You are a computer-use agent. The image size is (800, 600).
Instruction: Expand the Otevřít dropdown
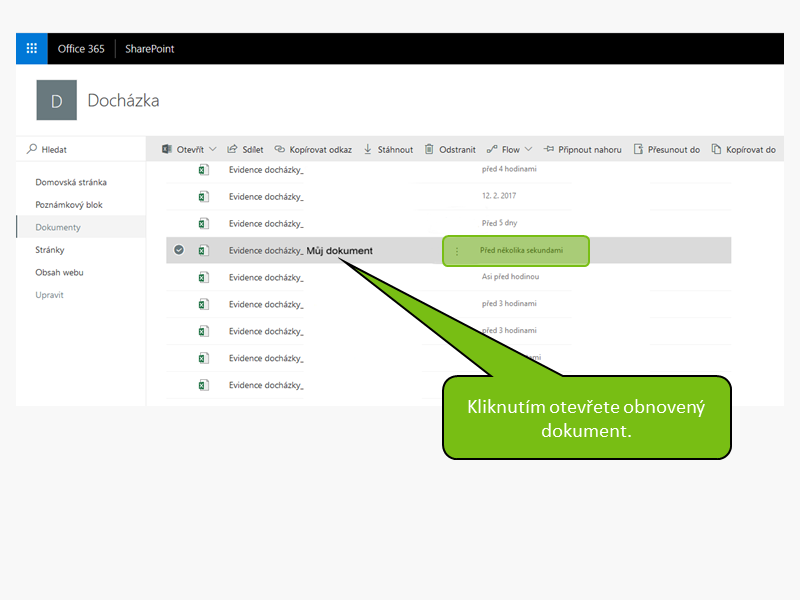[x=212, y=149]
